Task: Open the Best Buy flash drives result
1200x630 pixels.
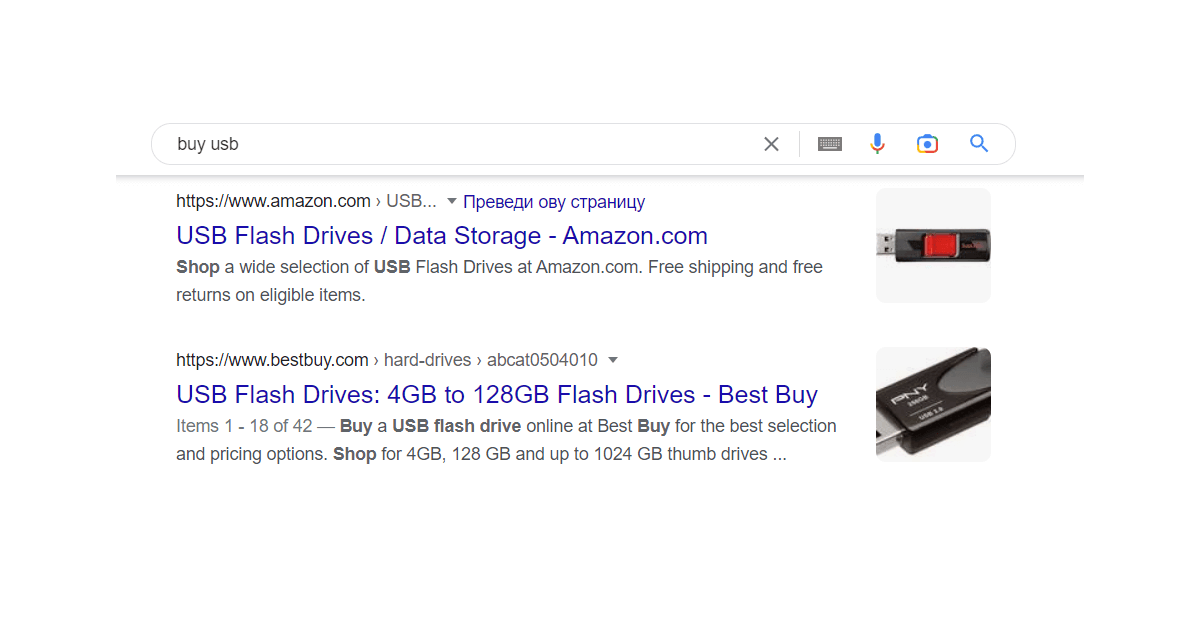Action: [496, 394]
